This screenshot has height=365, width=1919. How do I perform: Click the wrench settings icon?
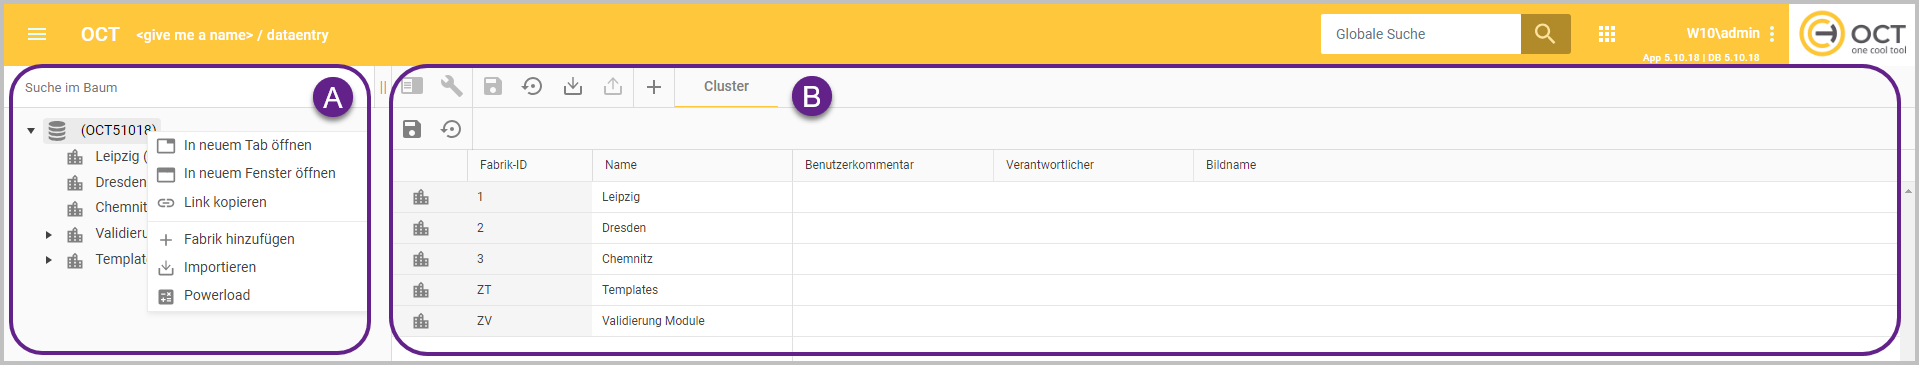point(452,86)
